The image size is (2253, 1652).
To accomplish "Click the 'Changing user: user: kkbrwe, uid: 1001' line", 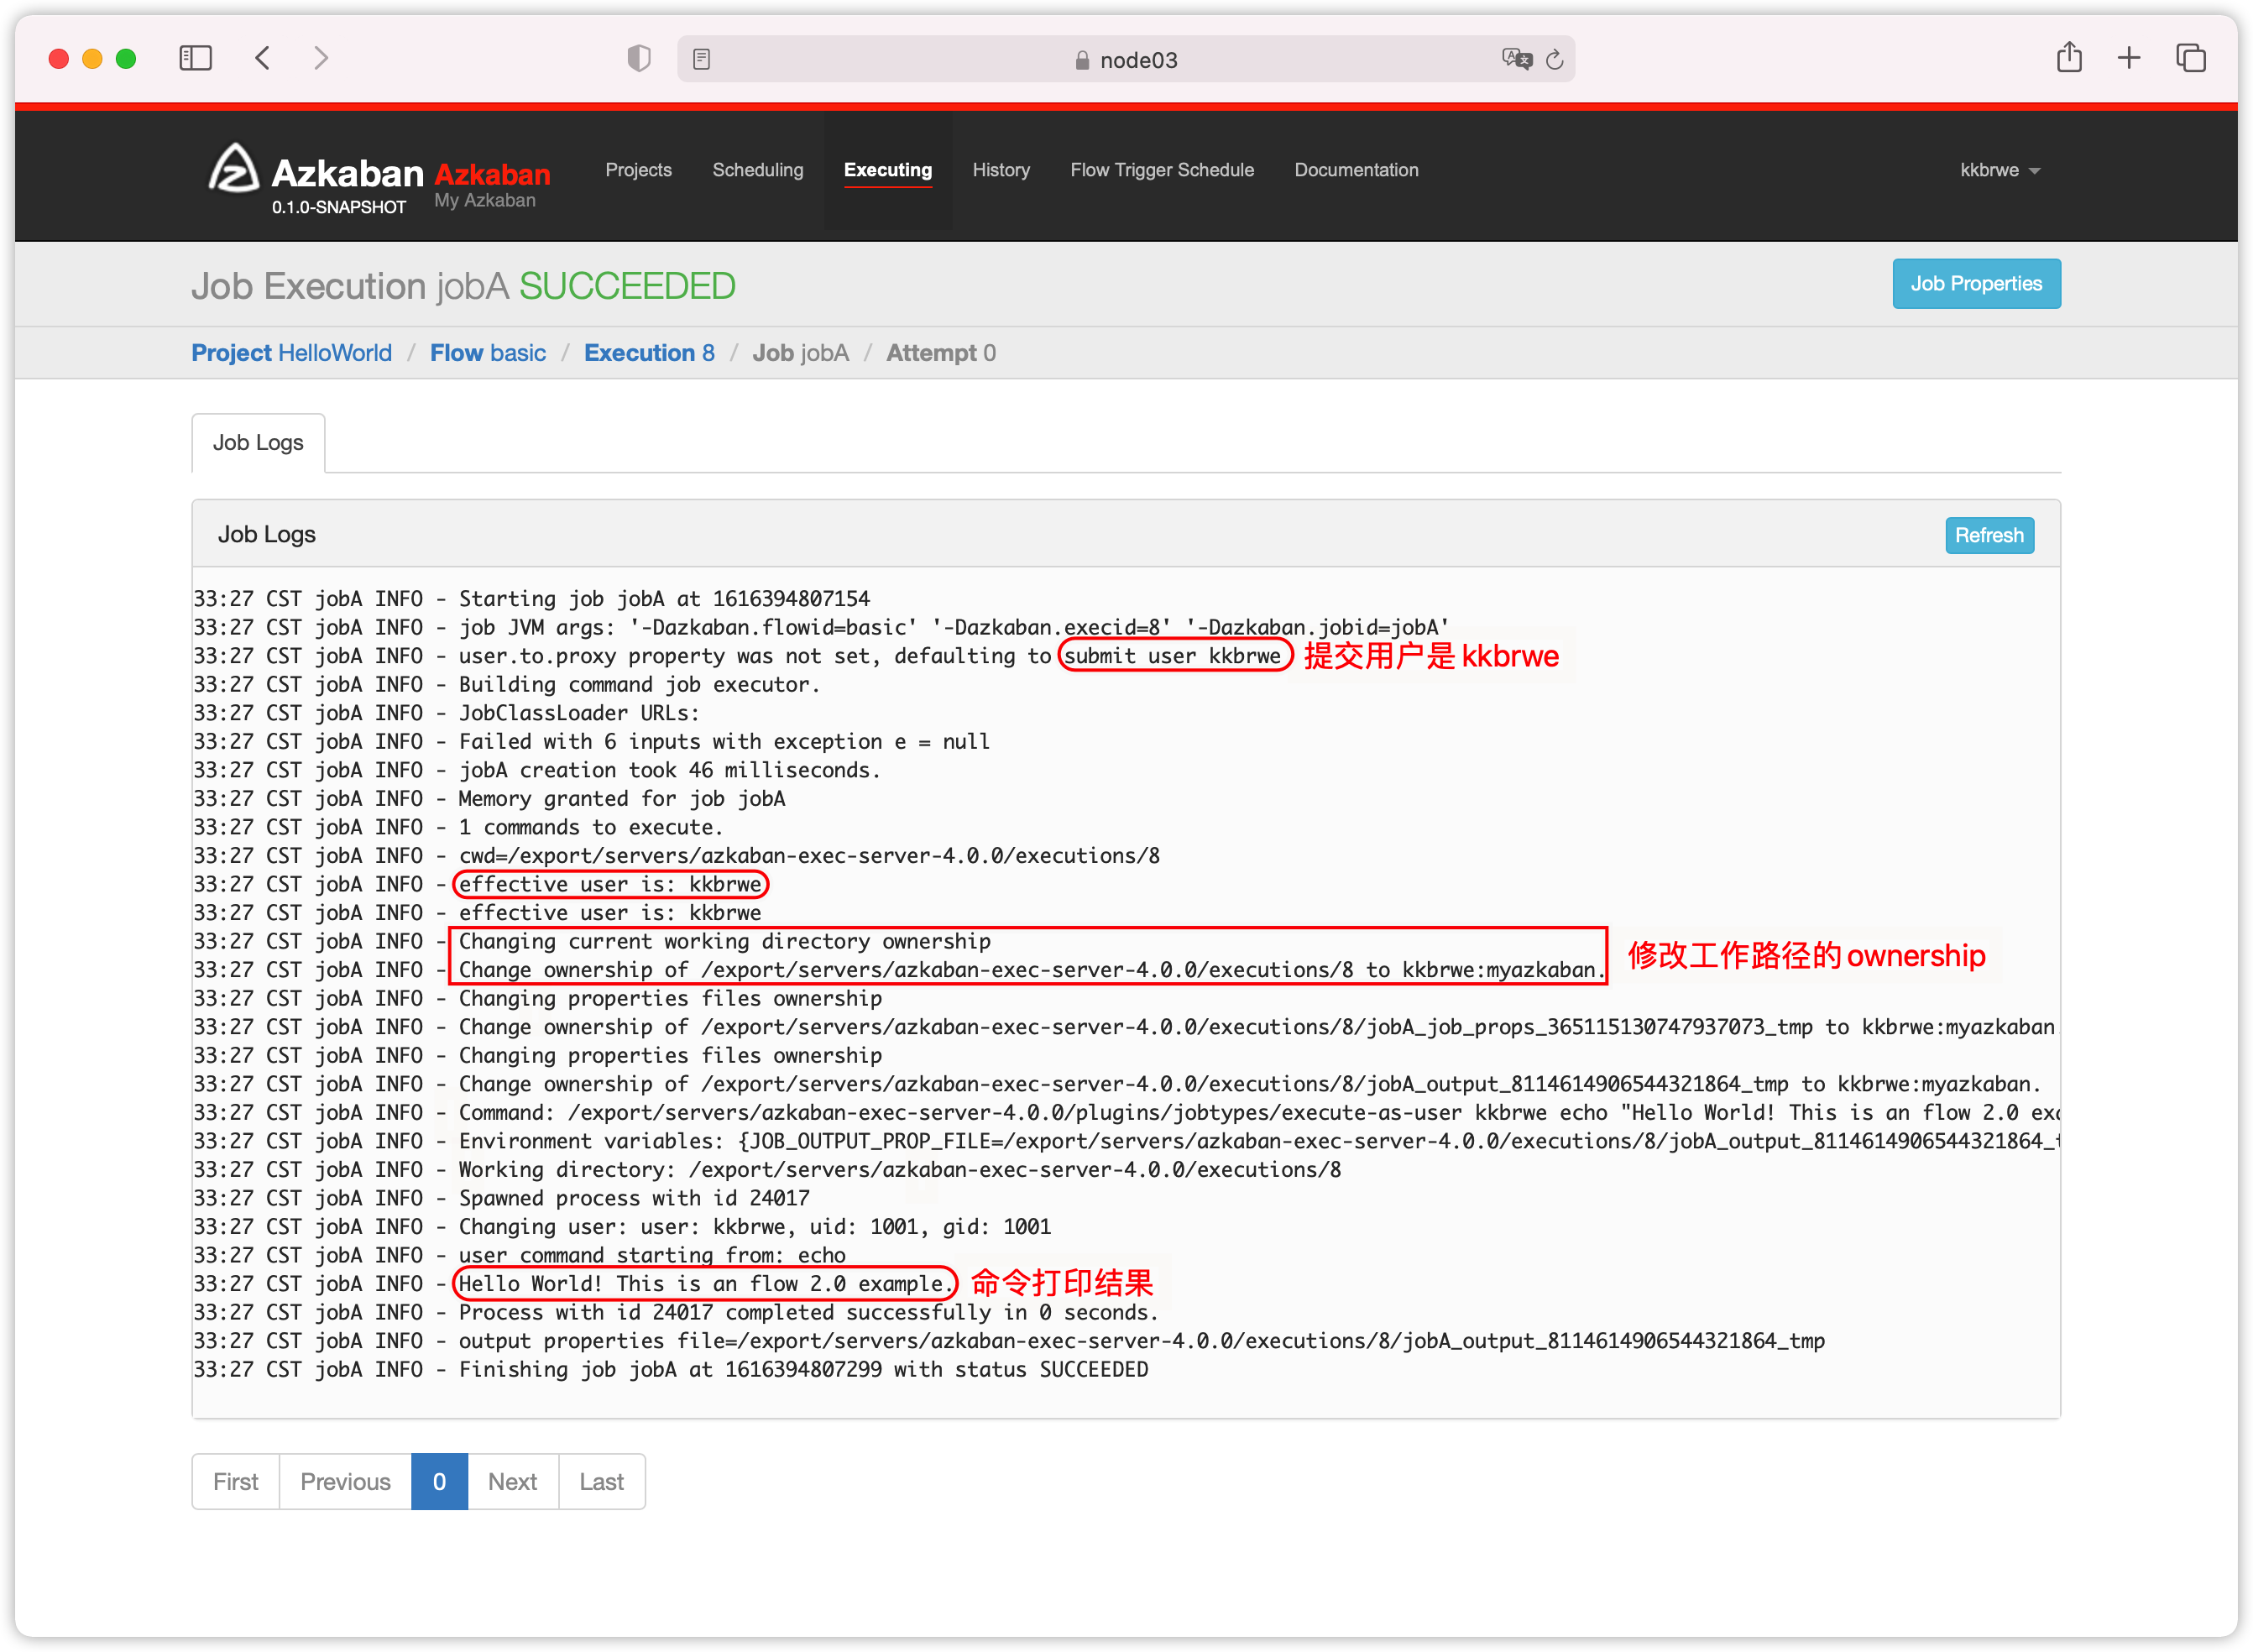I will coord(755,1227).
